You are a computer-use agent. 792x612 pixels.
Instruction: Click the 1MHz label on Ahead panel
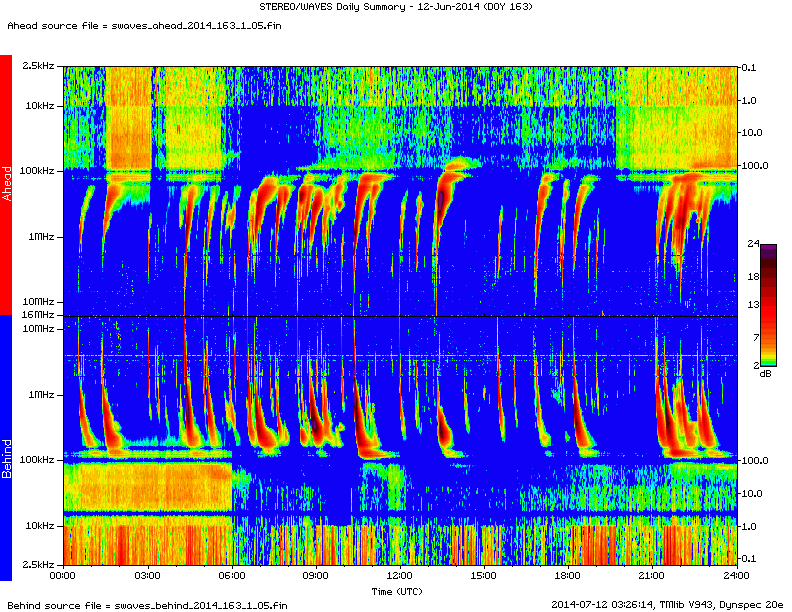coord(41,236)
